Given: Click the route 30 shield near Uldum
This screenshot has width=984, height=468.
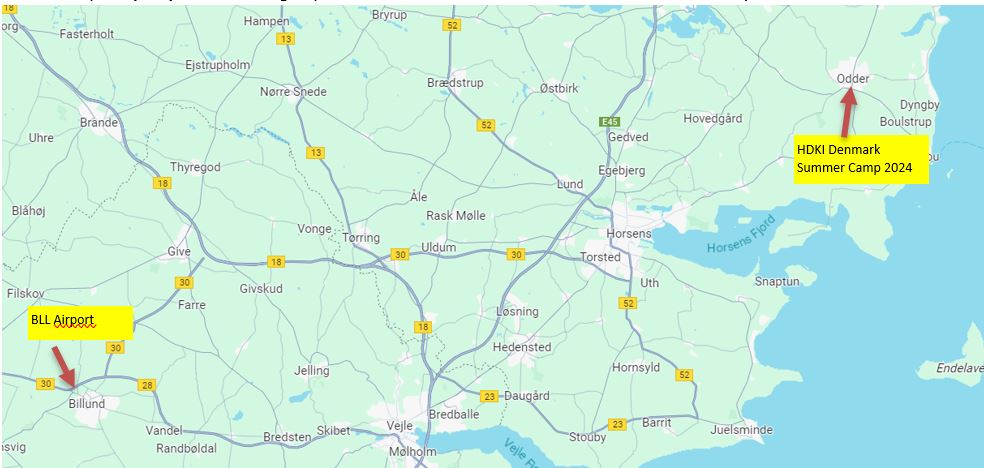Looking at the screenshot, I should pos(400,254).
